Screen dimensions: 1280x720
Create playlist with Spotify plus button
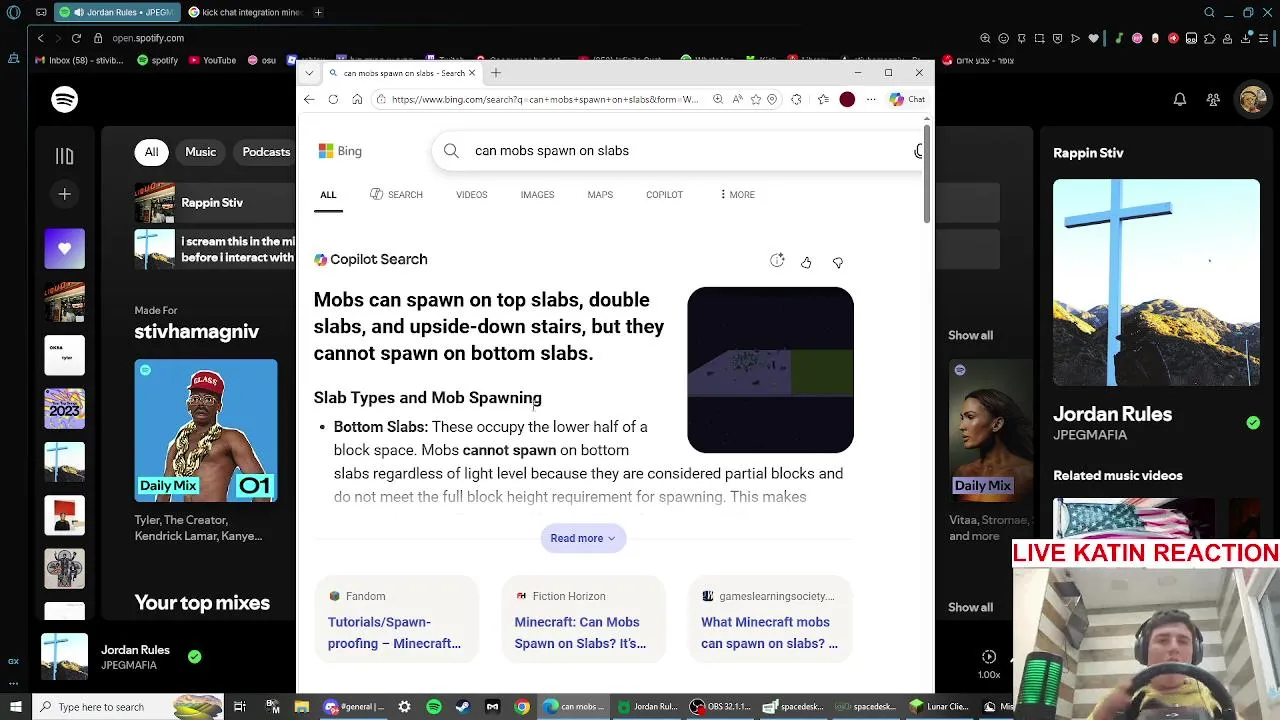[64, 194]
